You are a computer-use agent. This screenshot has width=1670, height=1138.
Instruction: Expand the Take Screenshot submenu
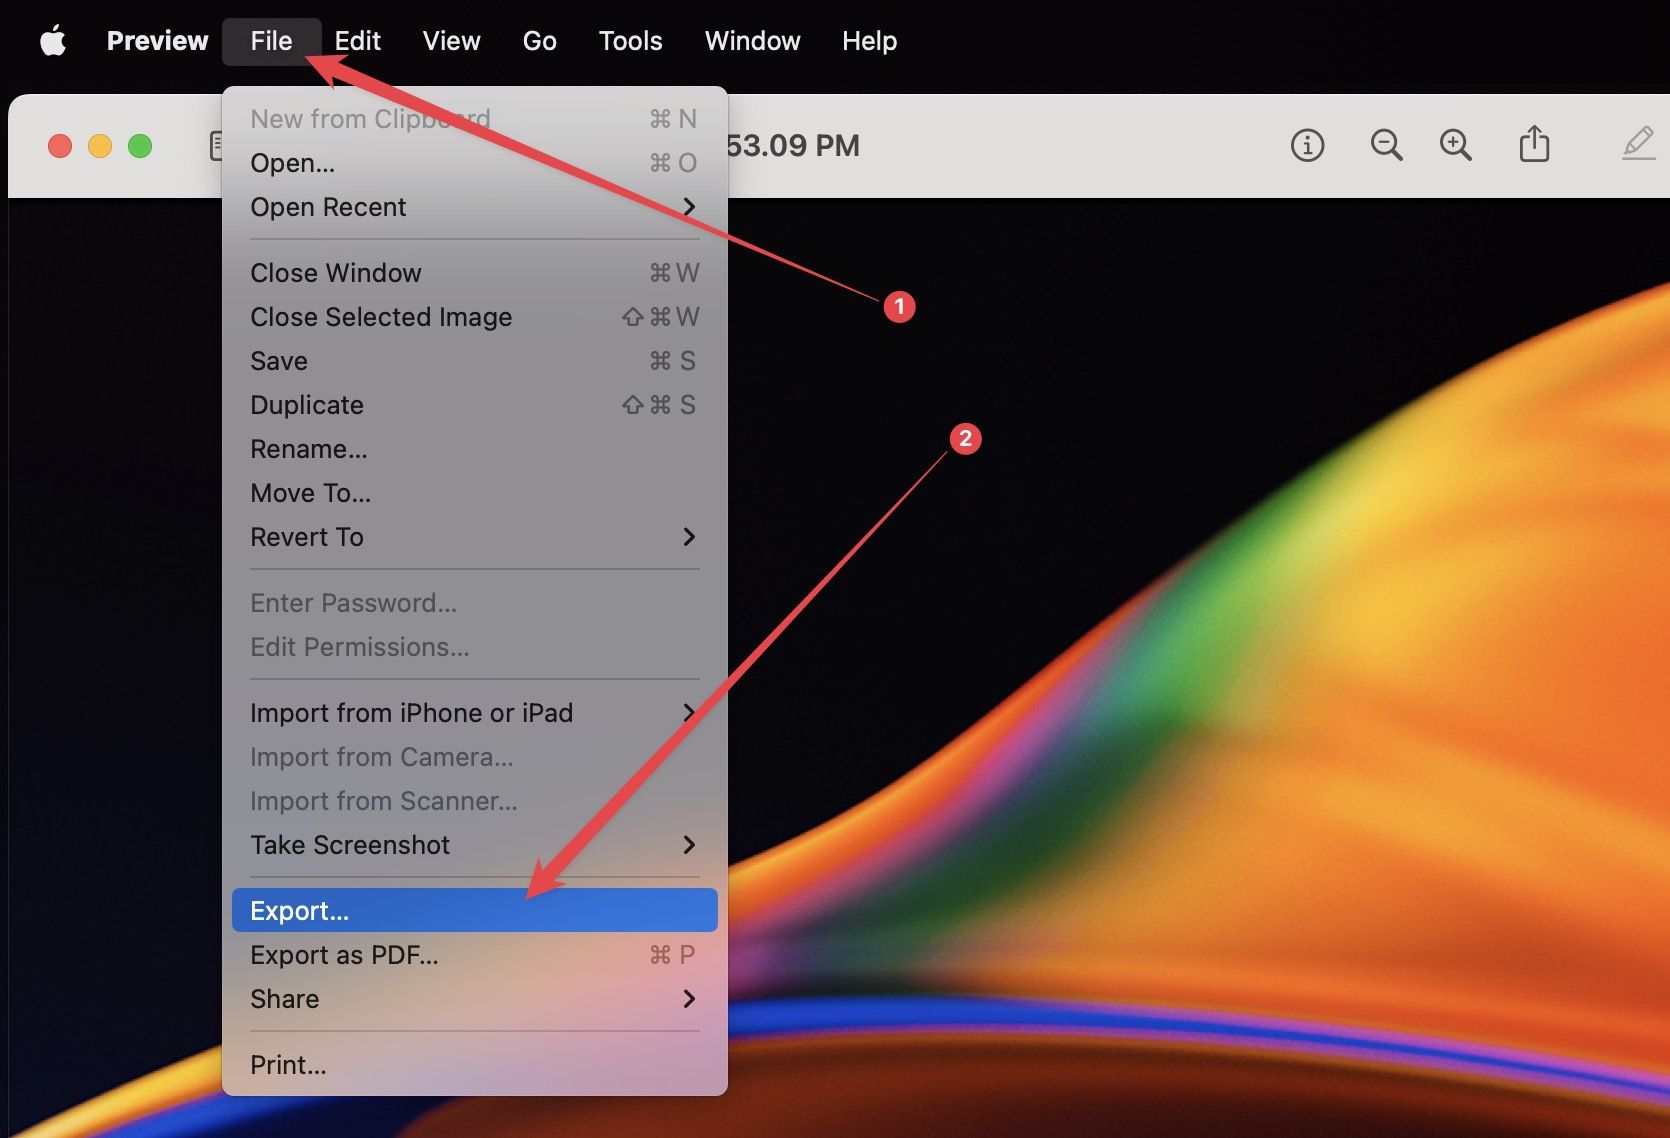tap(349, 845)
